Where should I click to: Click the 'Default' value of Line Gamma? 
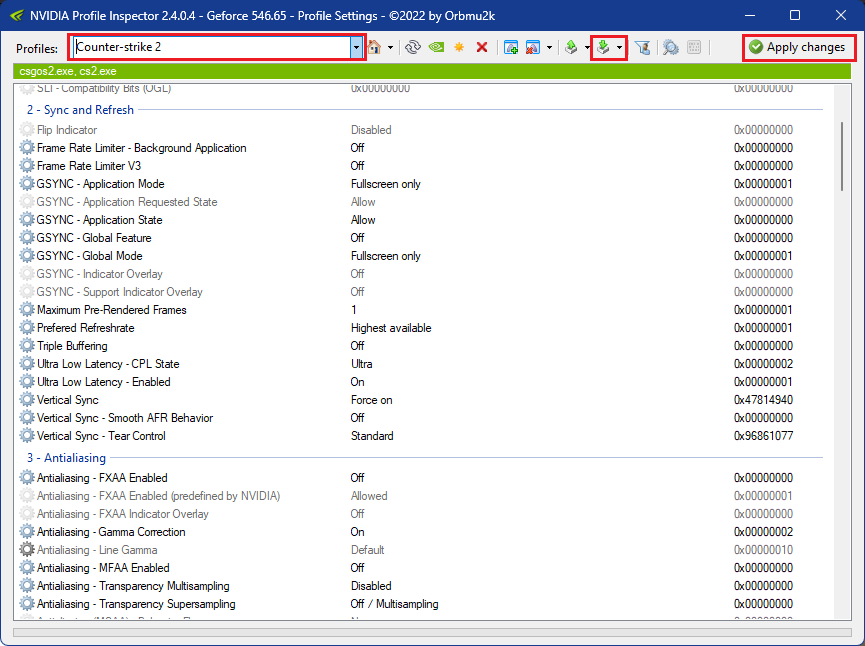367,550
